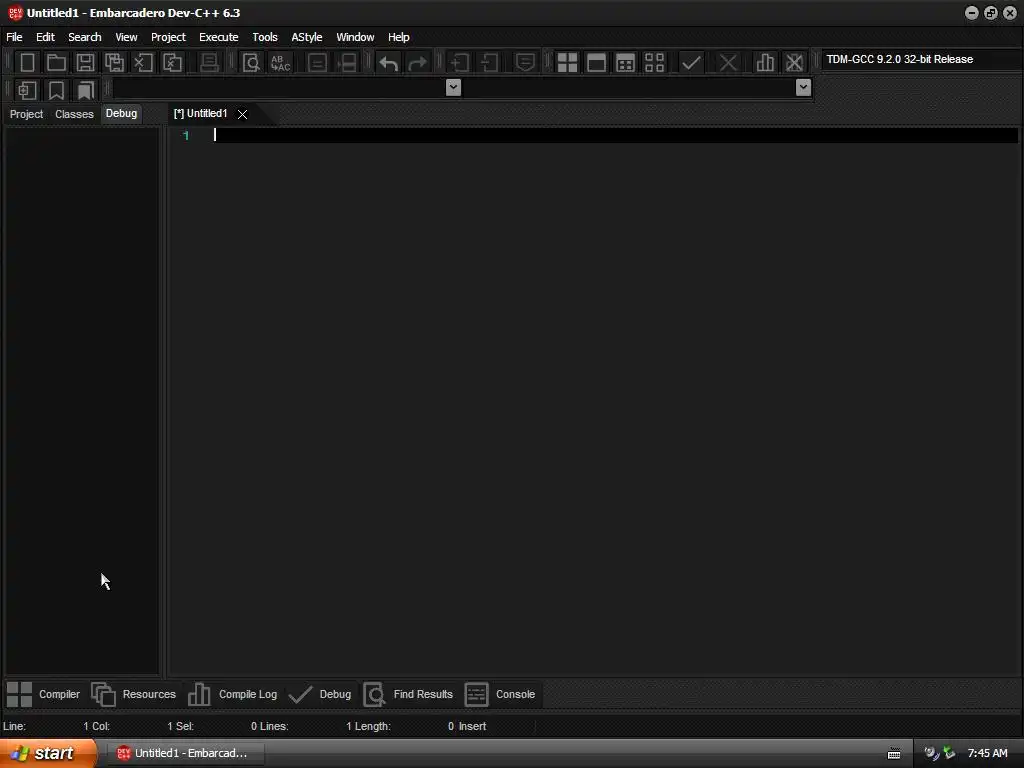
Task: Expand the first class browser combo box arrow
Action: tap(453, 88)
